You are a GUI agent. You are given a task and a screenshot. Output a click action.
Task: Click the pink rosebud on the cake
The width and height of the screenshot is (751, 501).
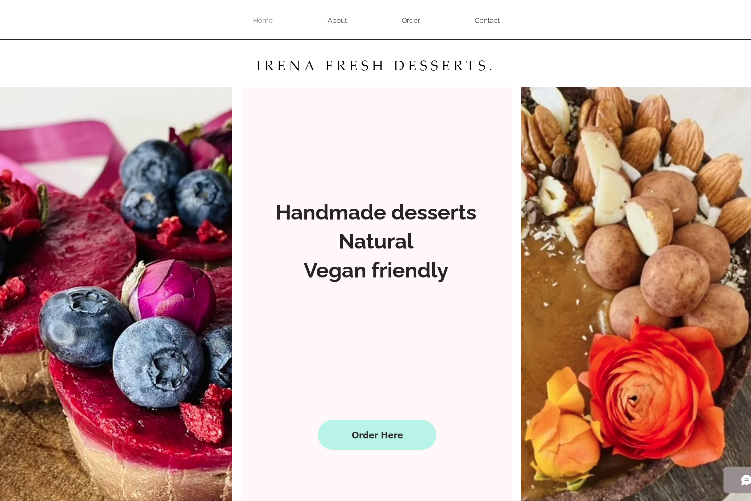[x=171, y=294]
